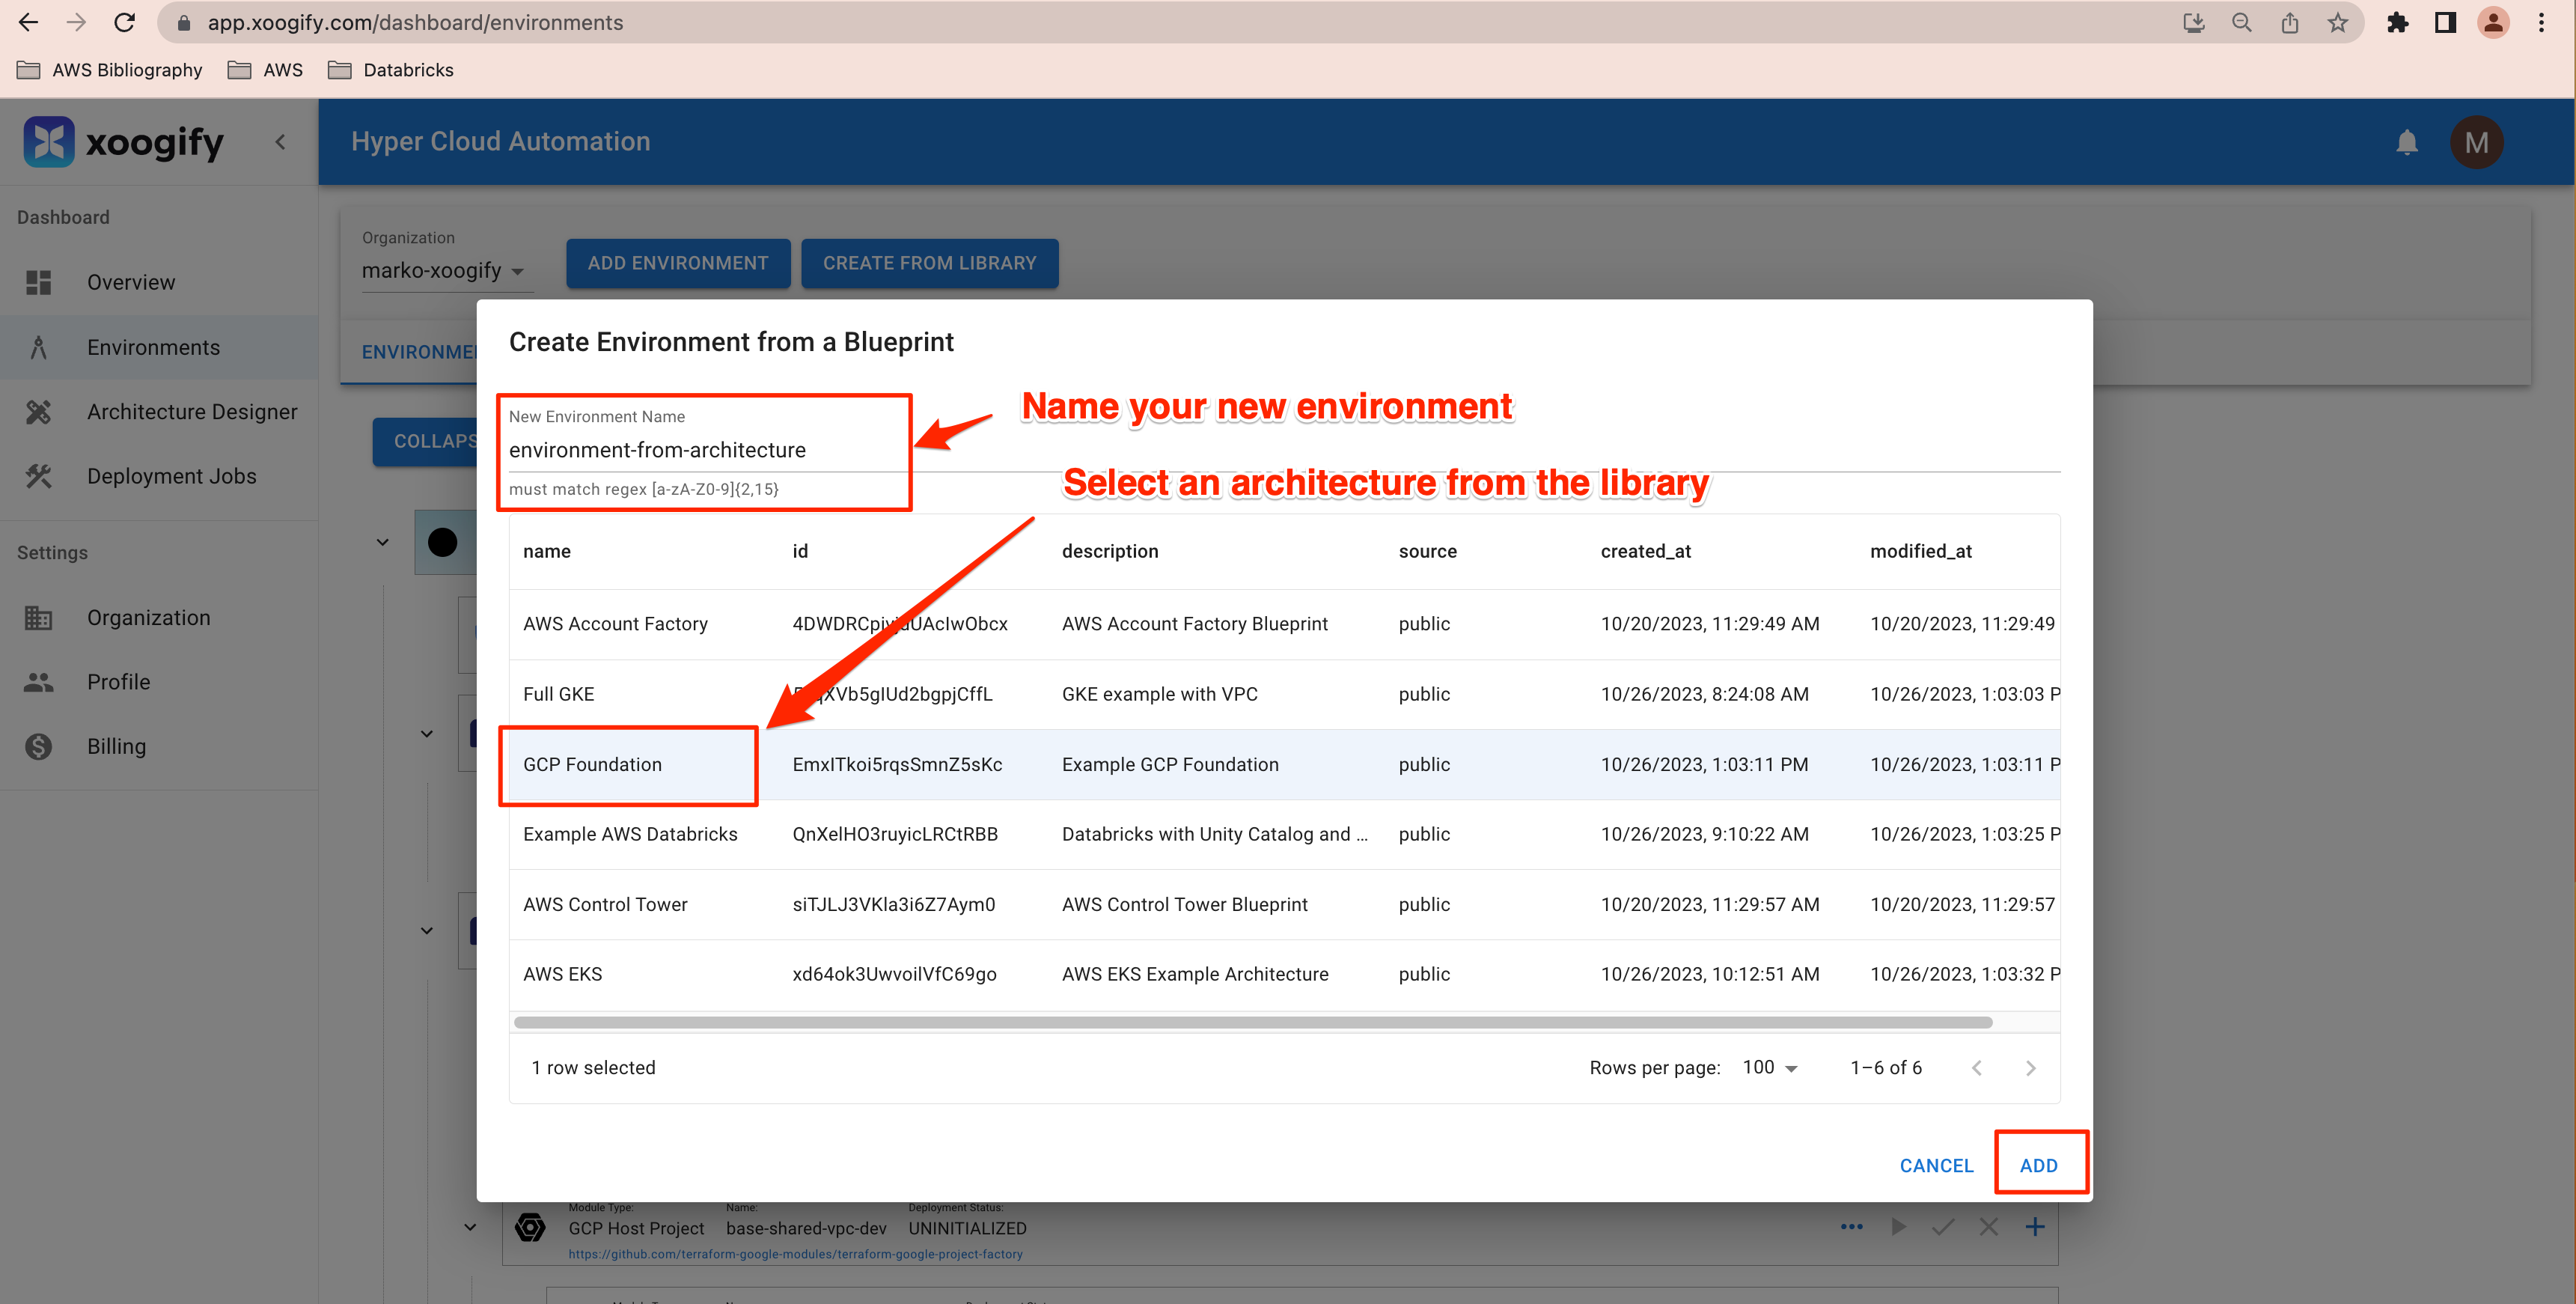Collapse the sidebar with chevron arrow
This screenshot has height=1304, width=2576.
[x=281, y=142]
